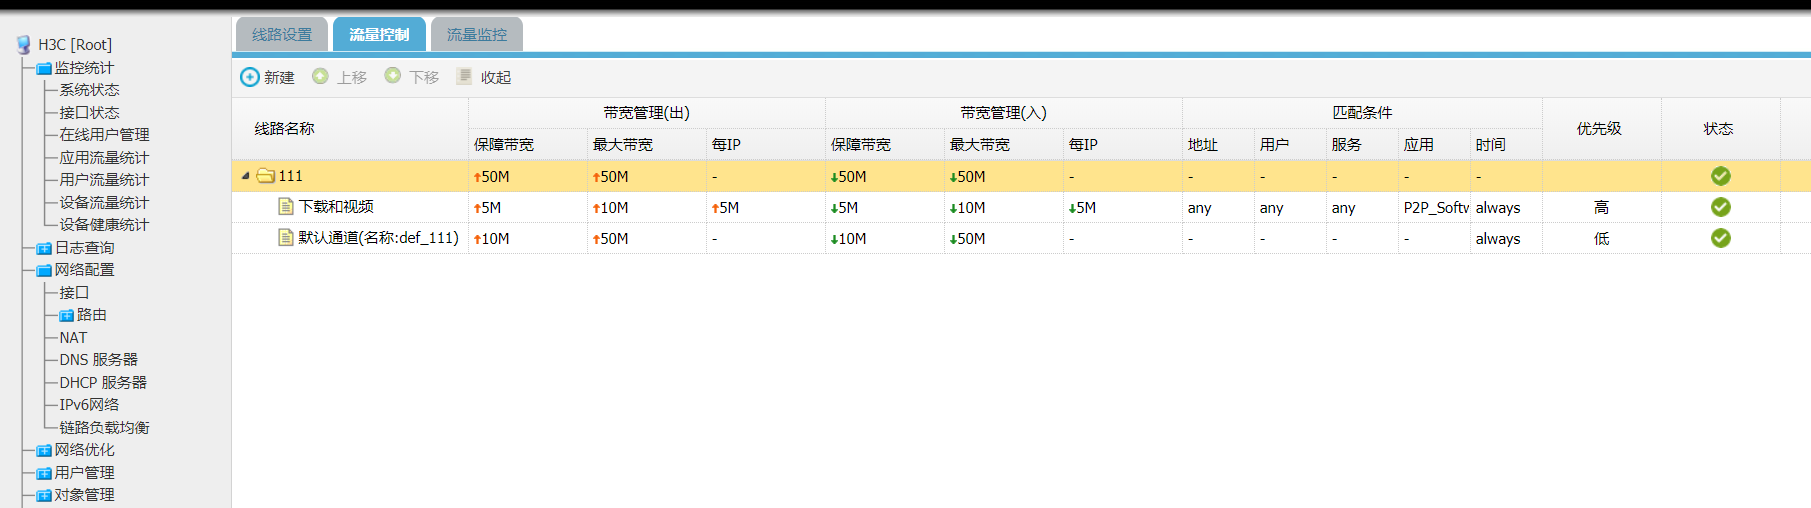The image size is (1811, 508).
Task: Click the 新建 plus icon
Action: coord(250,77)
